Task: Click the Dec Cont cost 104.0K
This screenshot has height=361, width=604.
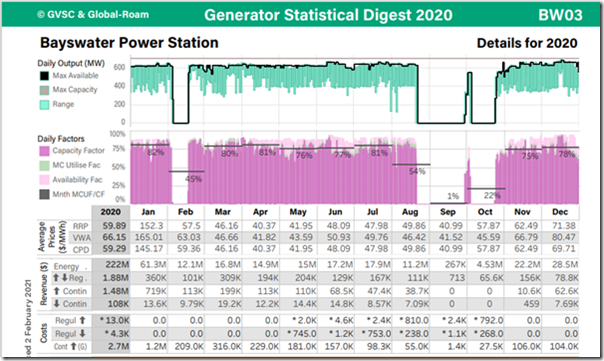Action: [564, 346]
